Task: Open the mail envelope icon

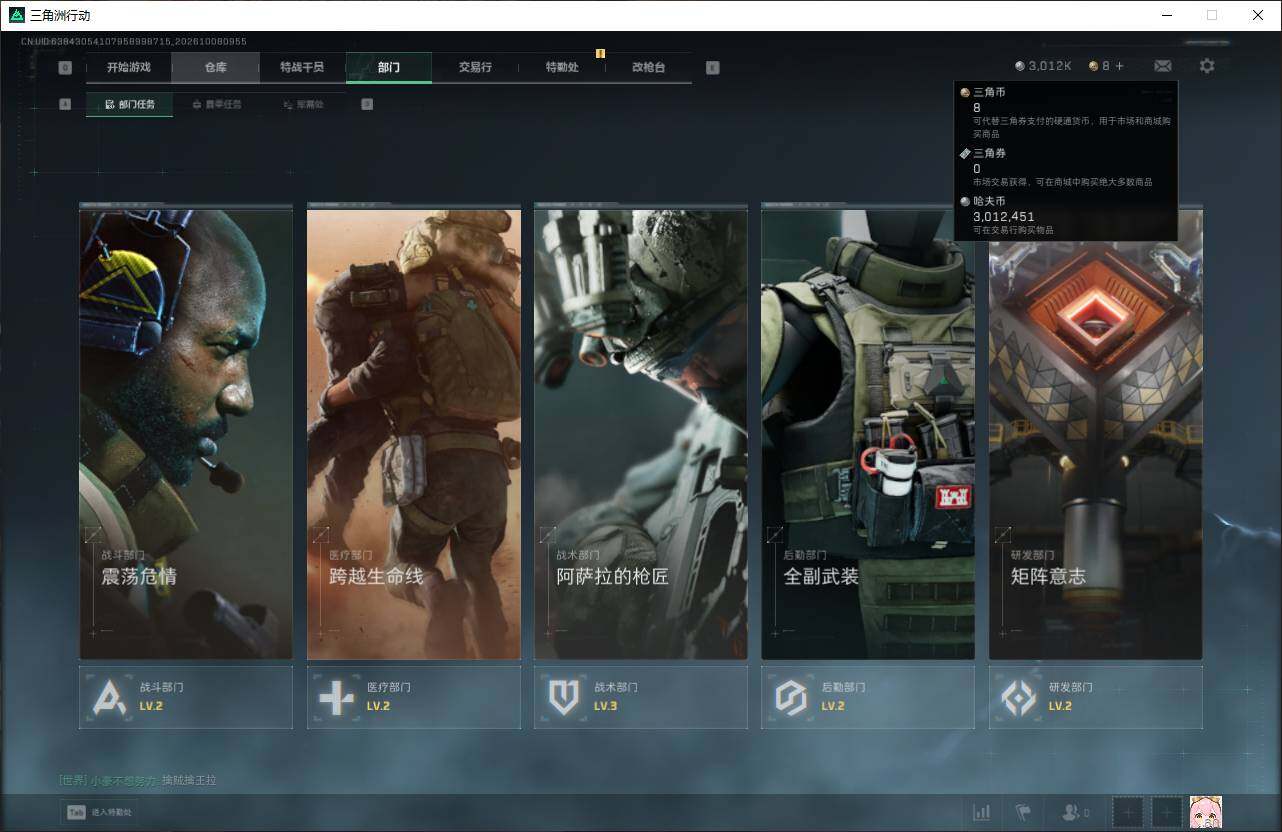Action: pyautogui.click(x=1162, y=66)
